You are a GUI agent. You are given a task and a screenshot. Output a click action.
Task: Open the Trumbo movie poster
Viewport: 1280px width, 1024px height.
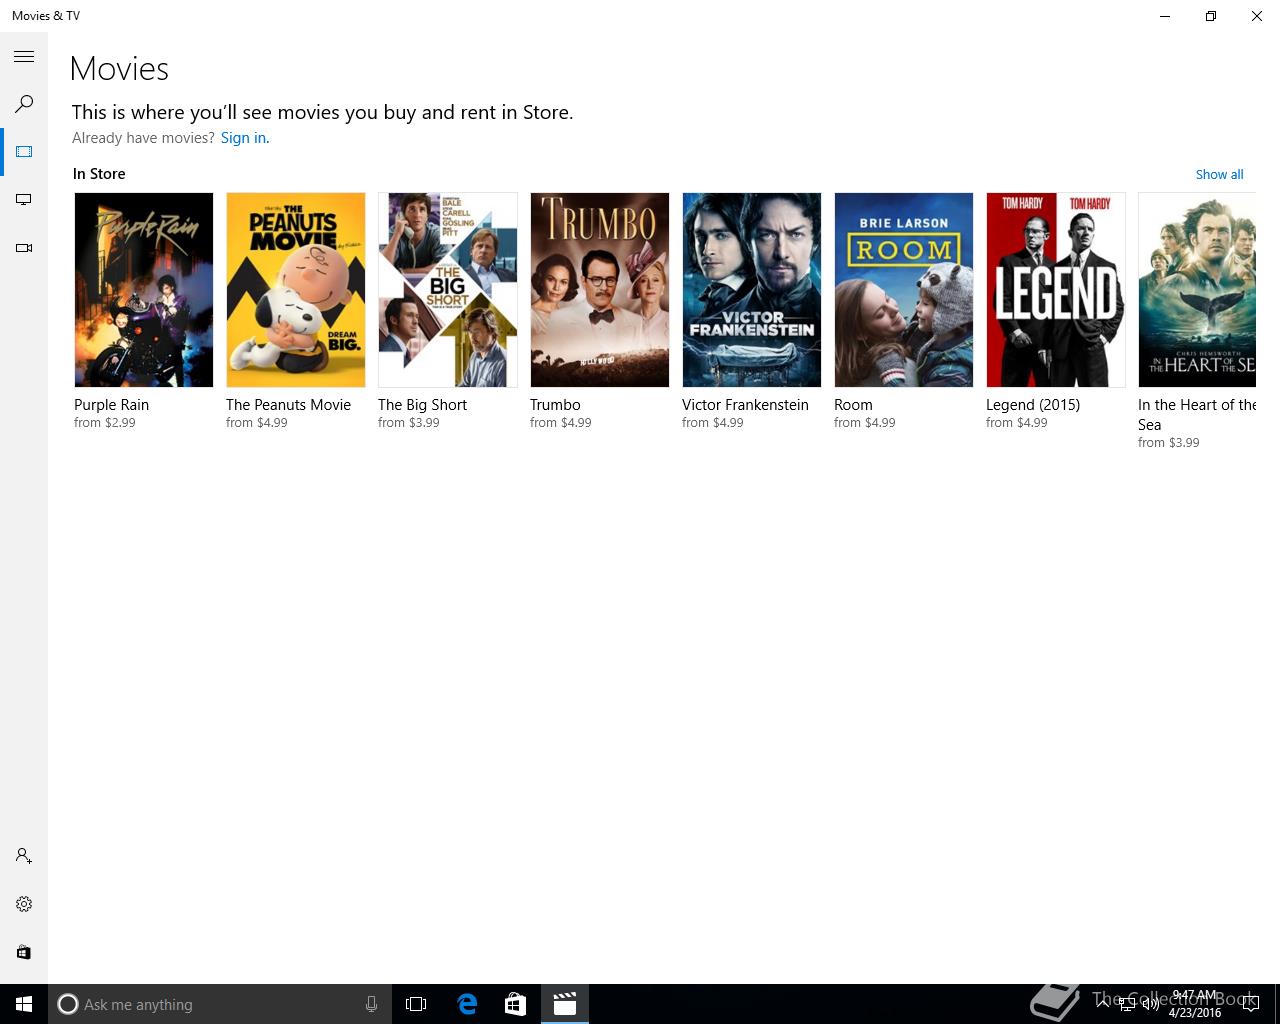tap(600, 290)
